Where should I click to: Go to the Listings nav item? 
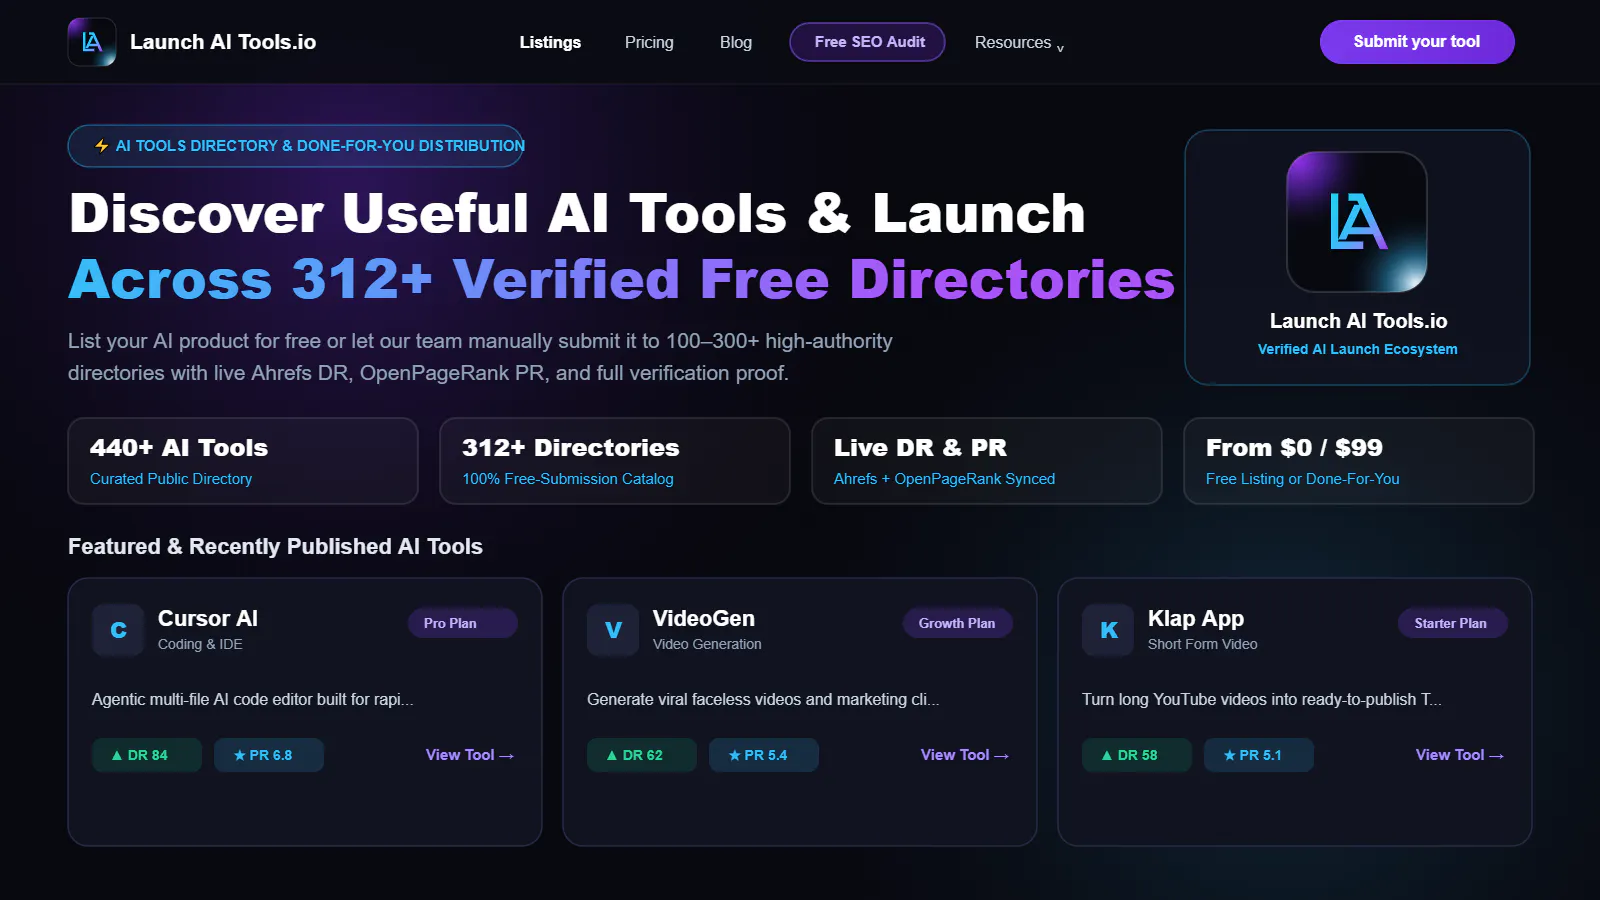(550, 42)
